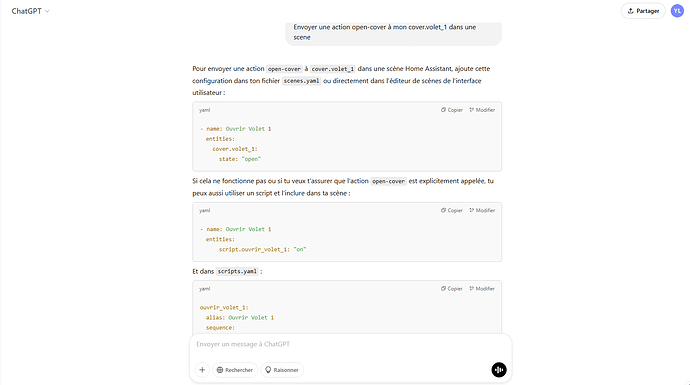690x385 pixels.
Task: Copy the first yaml code block
Action: pos(452,110)
